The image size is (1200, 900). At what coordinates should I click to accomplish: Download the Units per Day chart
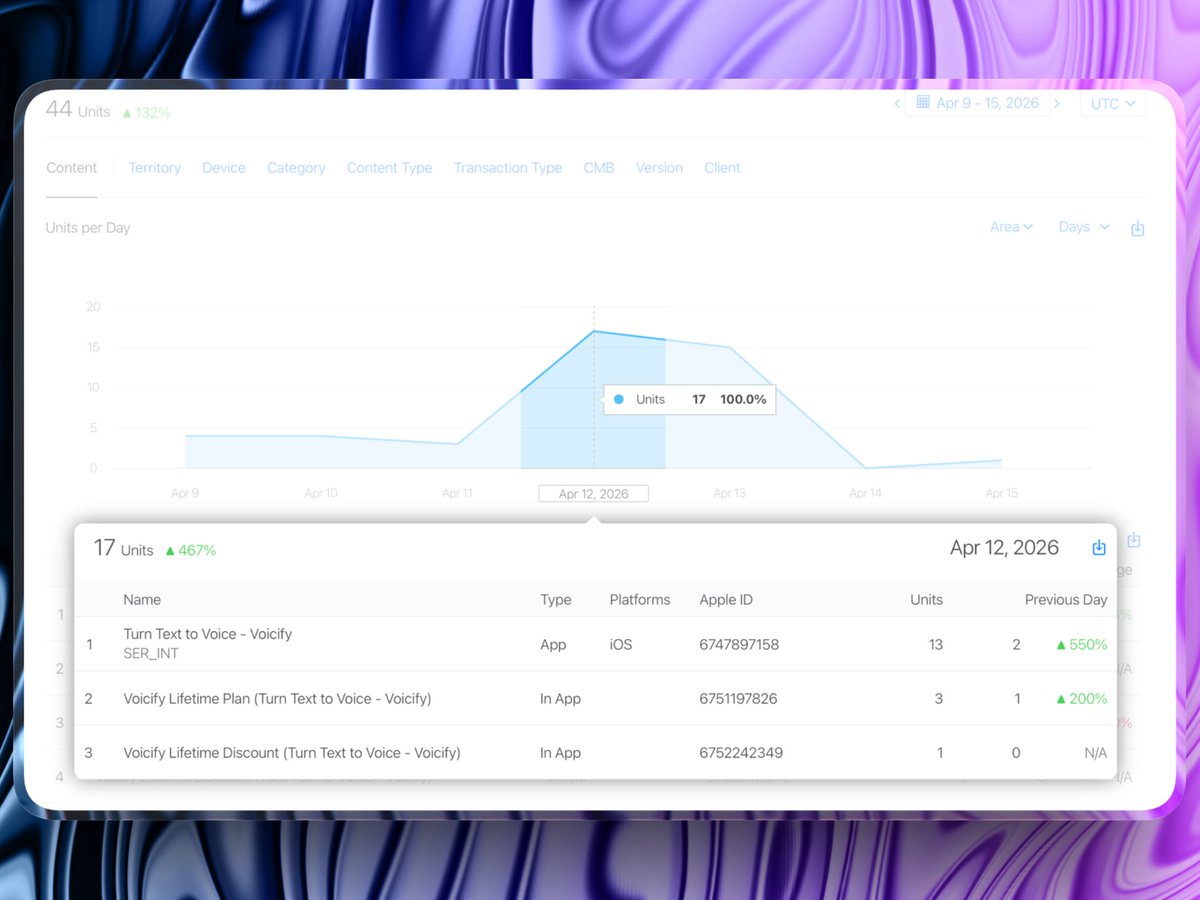1137,228
